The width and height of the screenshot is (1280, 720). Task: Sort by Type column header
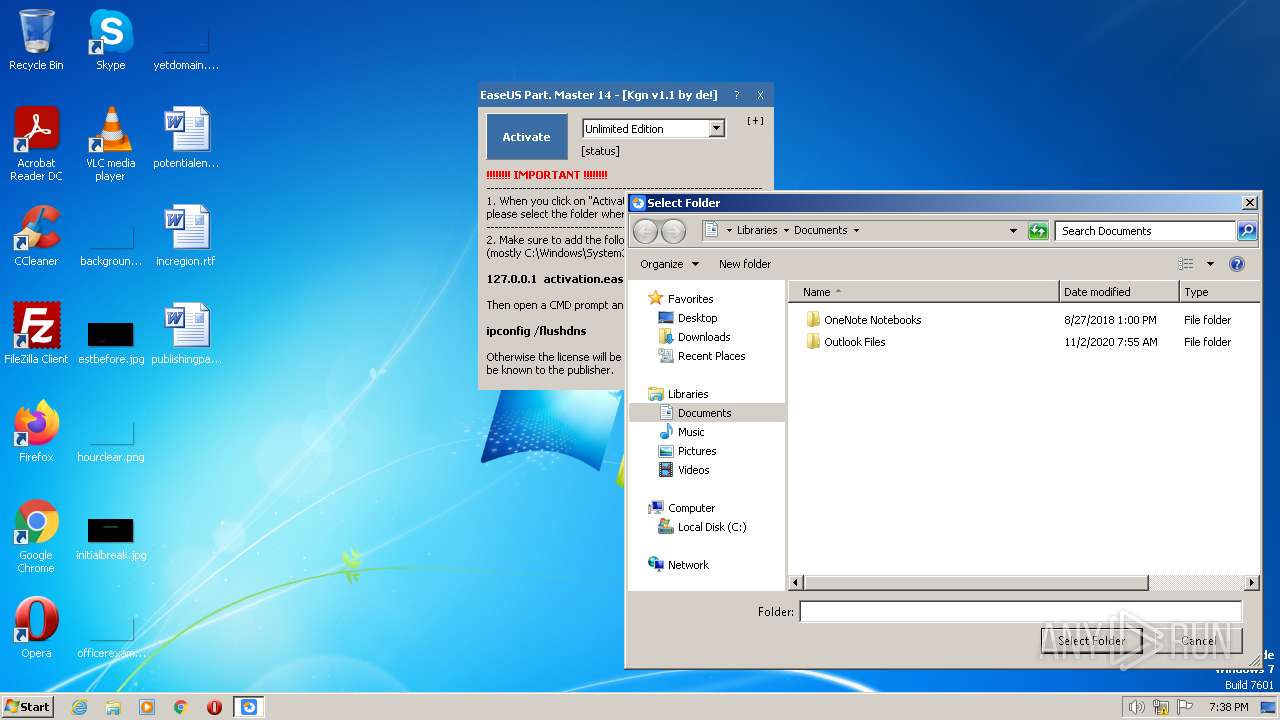coord(1219,292)
